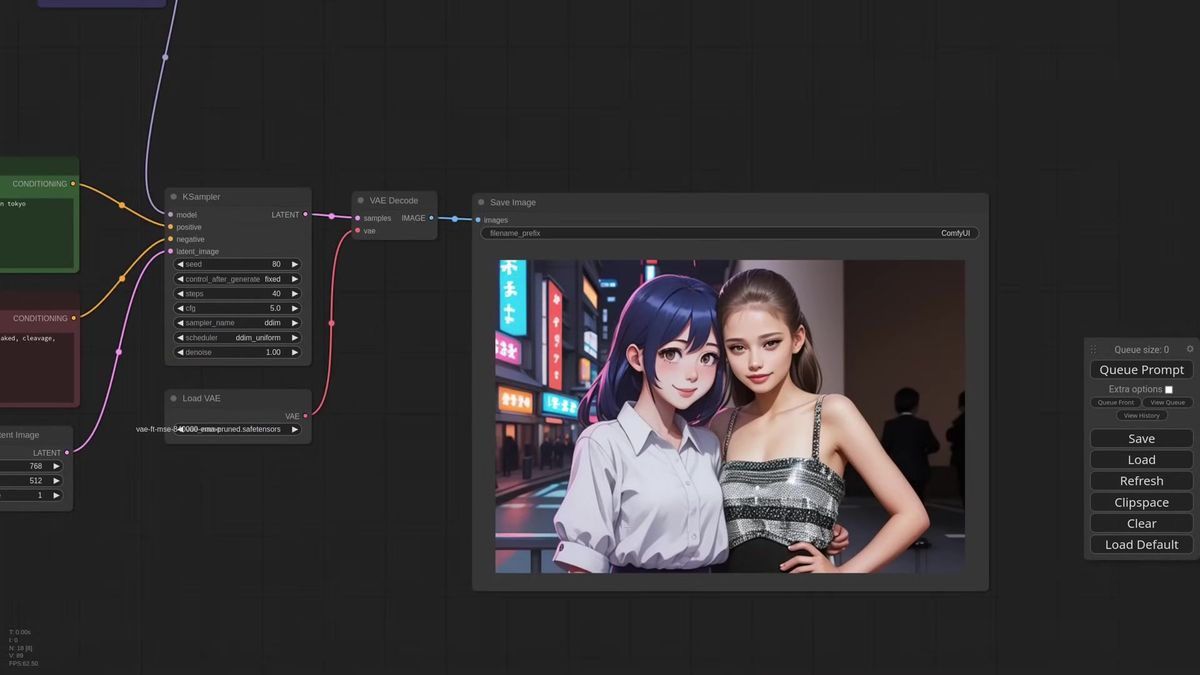Image resolution: width=1200 pixels, height=675 pixels.
Task: Click the KSampler LATENT output port
Action: click(305, 214)
